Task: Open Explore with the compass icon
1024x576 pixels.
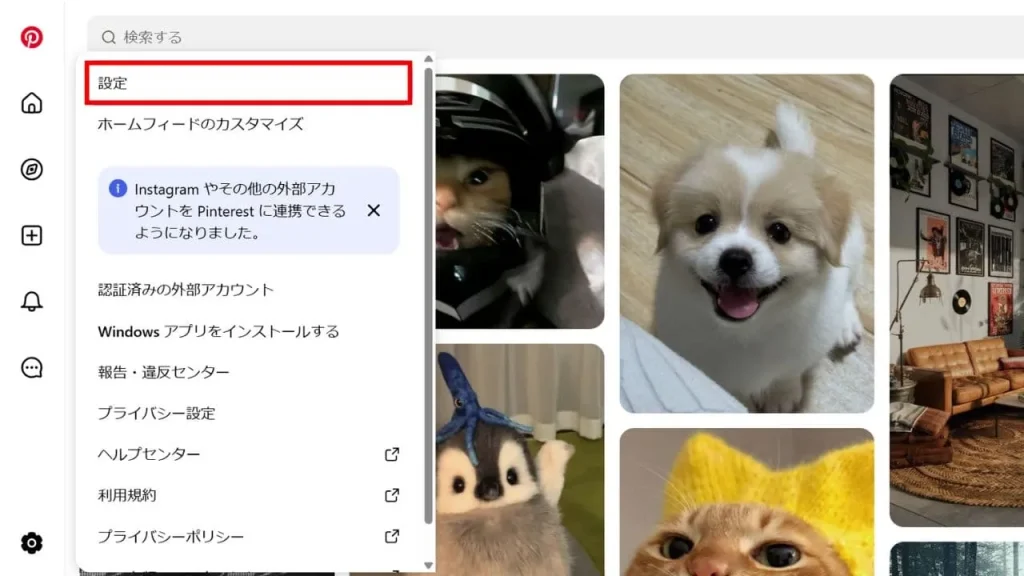Action: [31, 169]
